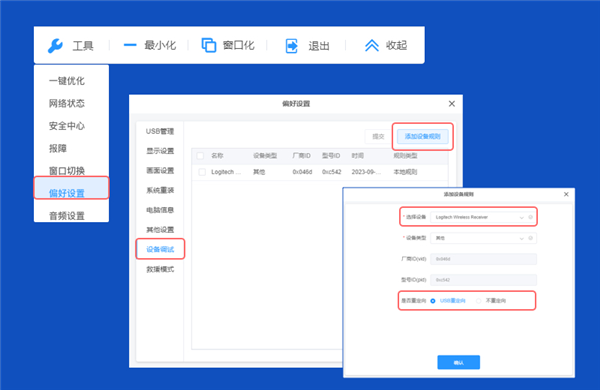Switch to windowed mode via 窗口化

(x=228, y=45)
